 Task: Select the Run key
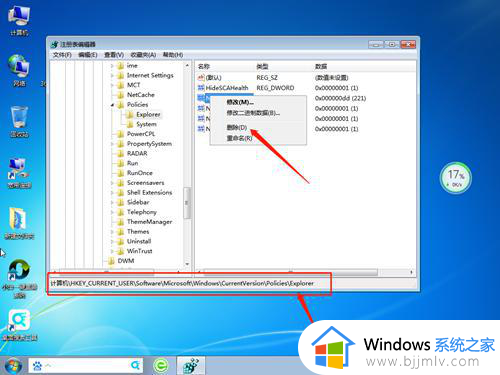pyautogui.click(x=132, y=163)
